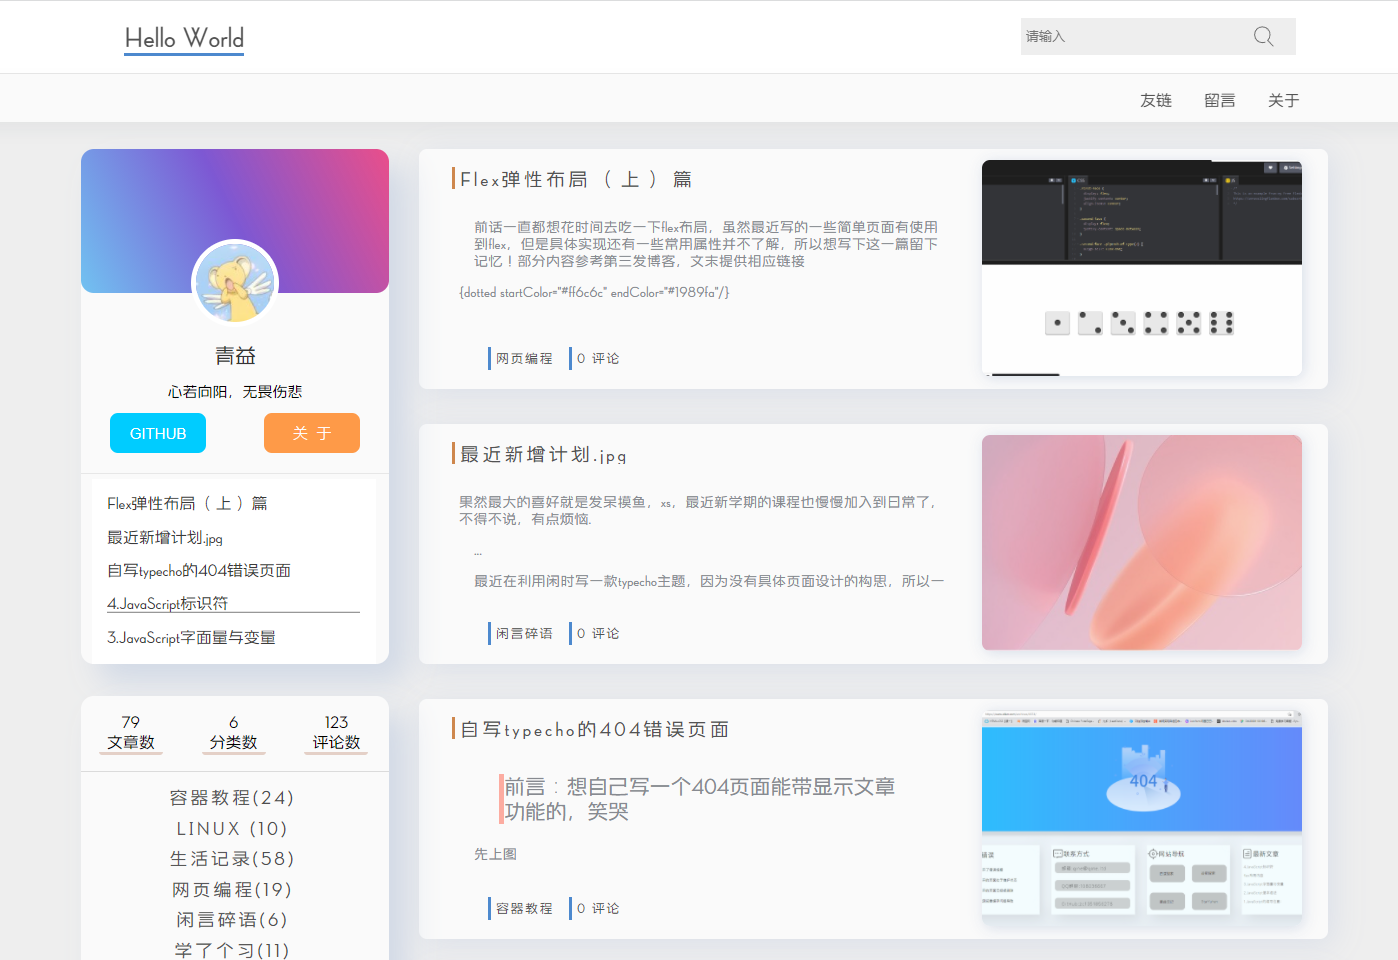Select 4.JavaScript标识符 in sidebar recent posts
The height and width of the screenshot is (960, 1398).
pos(168,604)
